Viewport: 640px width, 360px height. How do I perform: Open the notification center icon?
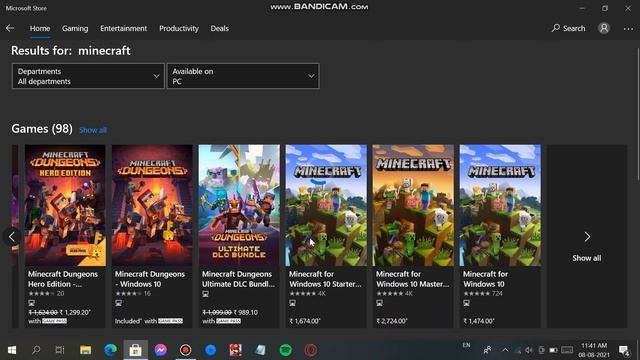624,350
